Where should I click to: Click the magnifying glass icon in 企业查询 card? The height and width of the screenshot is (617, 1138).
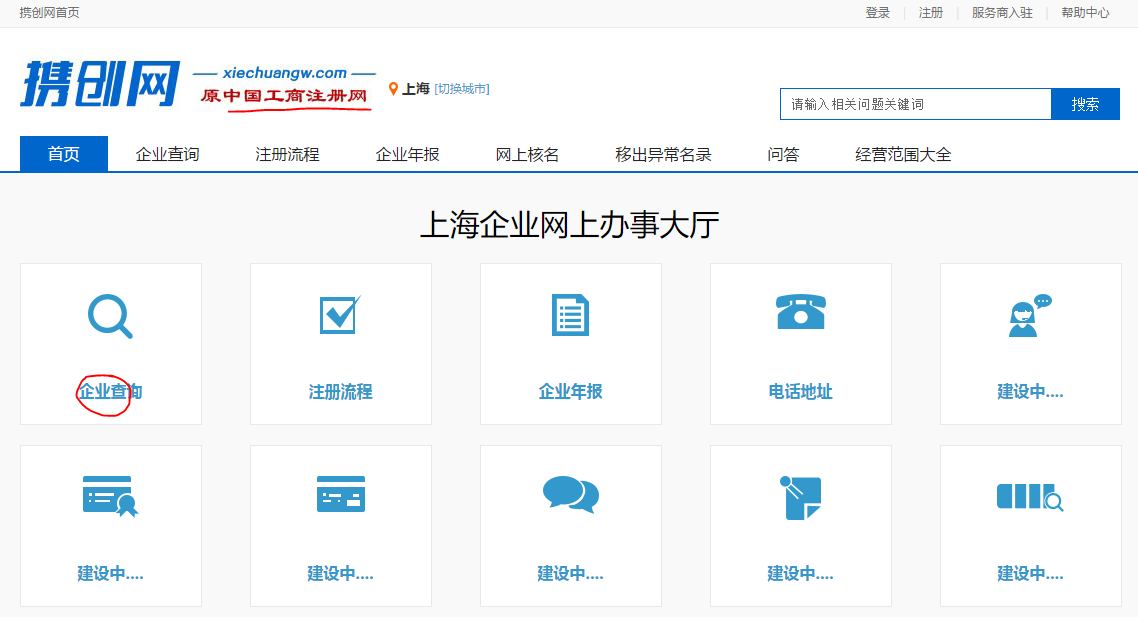click(110, 316)
